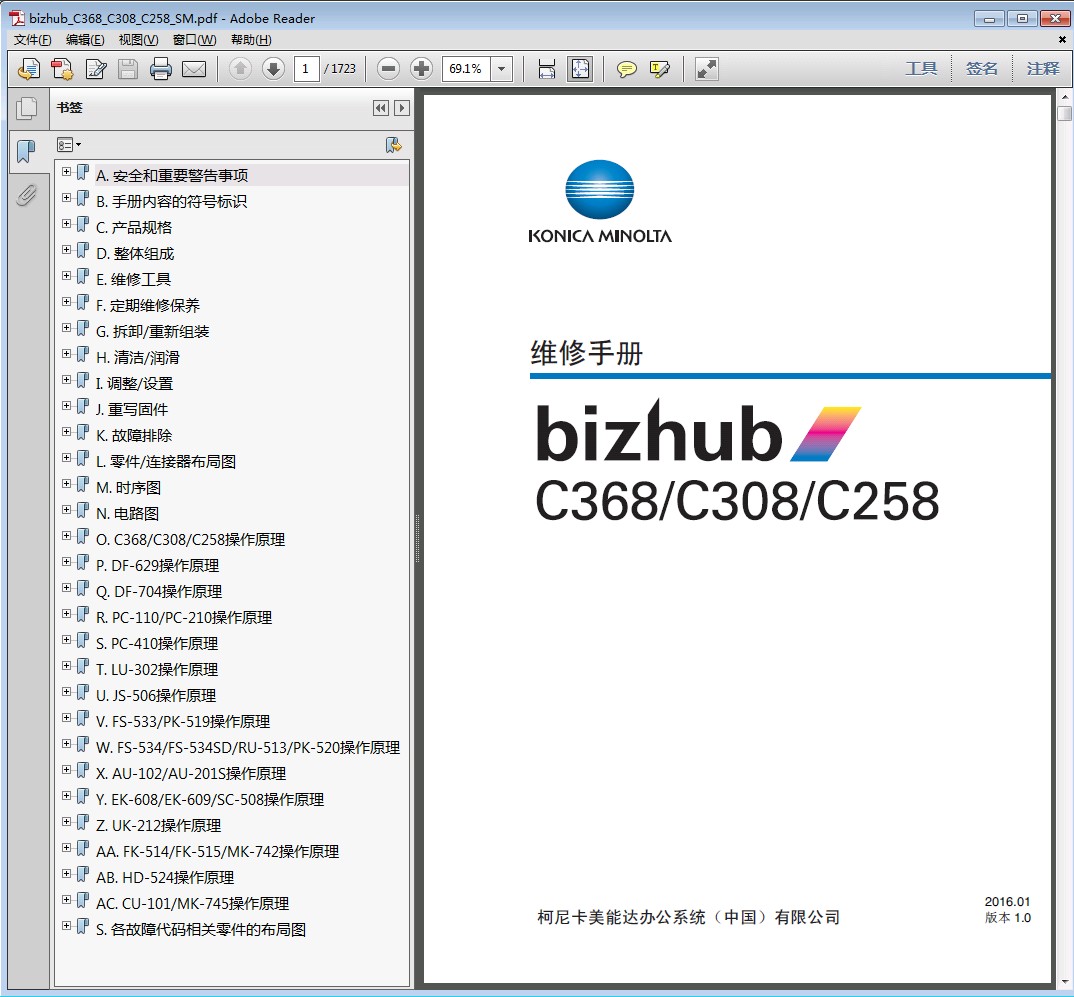1074x997 pixels.
Task: Go to previous page arrow
Action: [240, 68]
